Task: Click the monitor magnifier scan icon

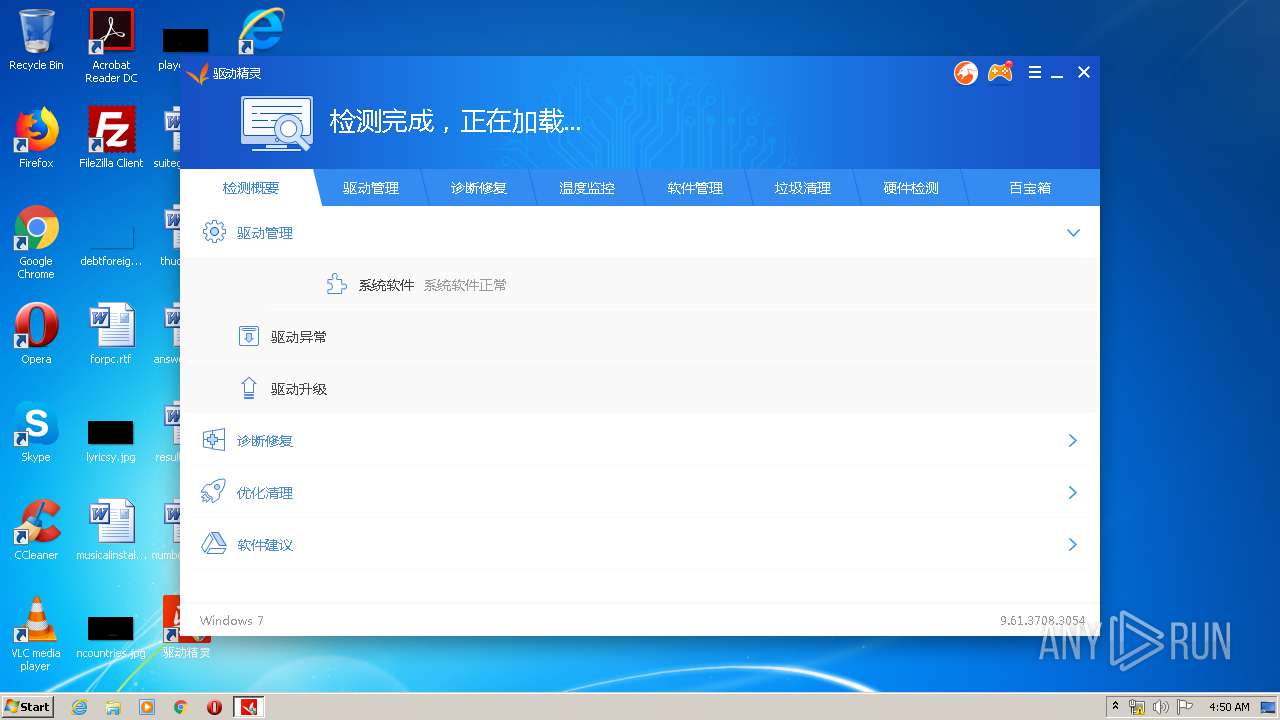Action: point(276,124)
